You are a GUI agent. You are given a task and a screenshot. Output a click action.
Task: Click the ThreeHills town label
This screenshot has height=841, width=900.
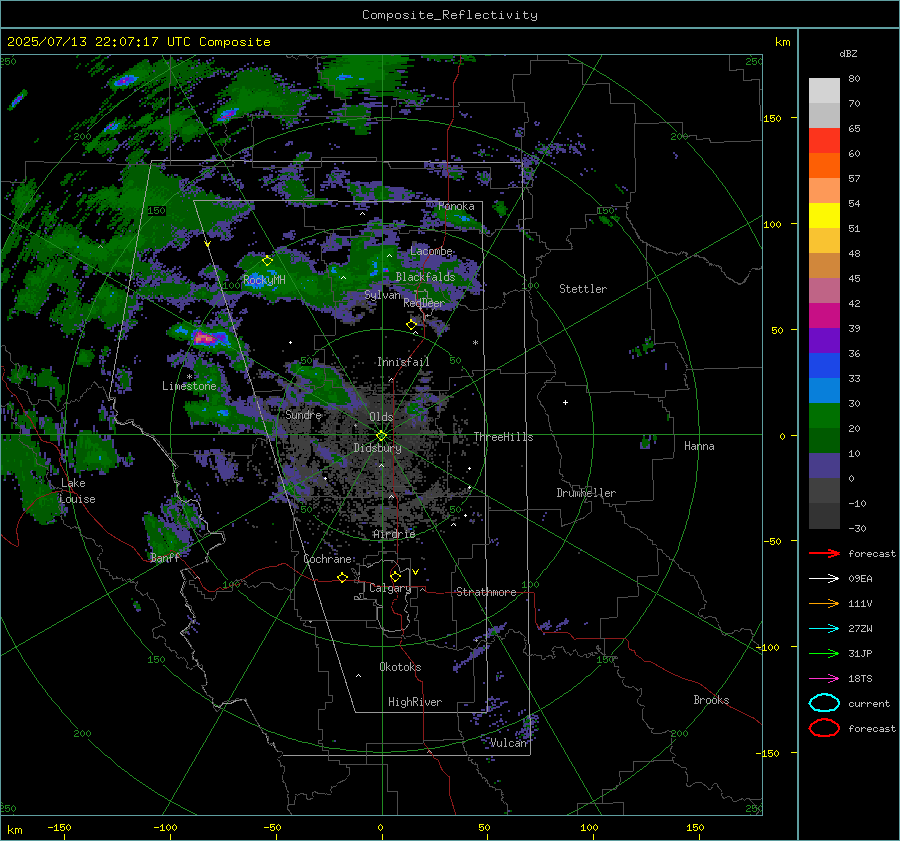click(503, 437)
